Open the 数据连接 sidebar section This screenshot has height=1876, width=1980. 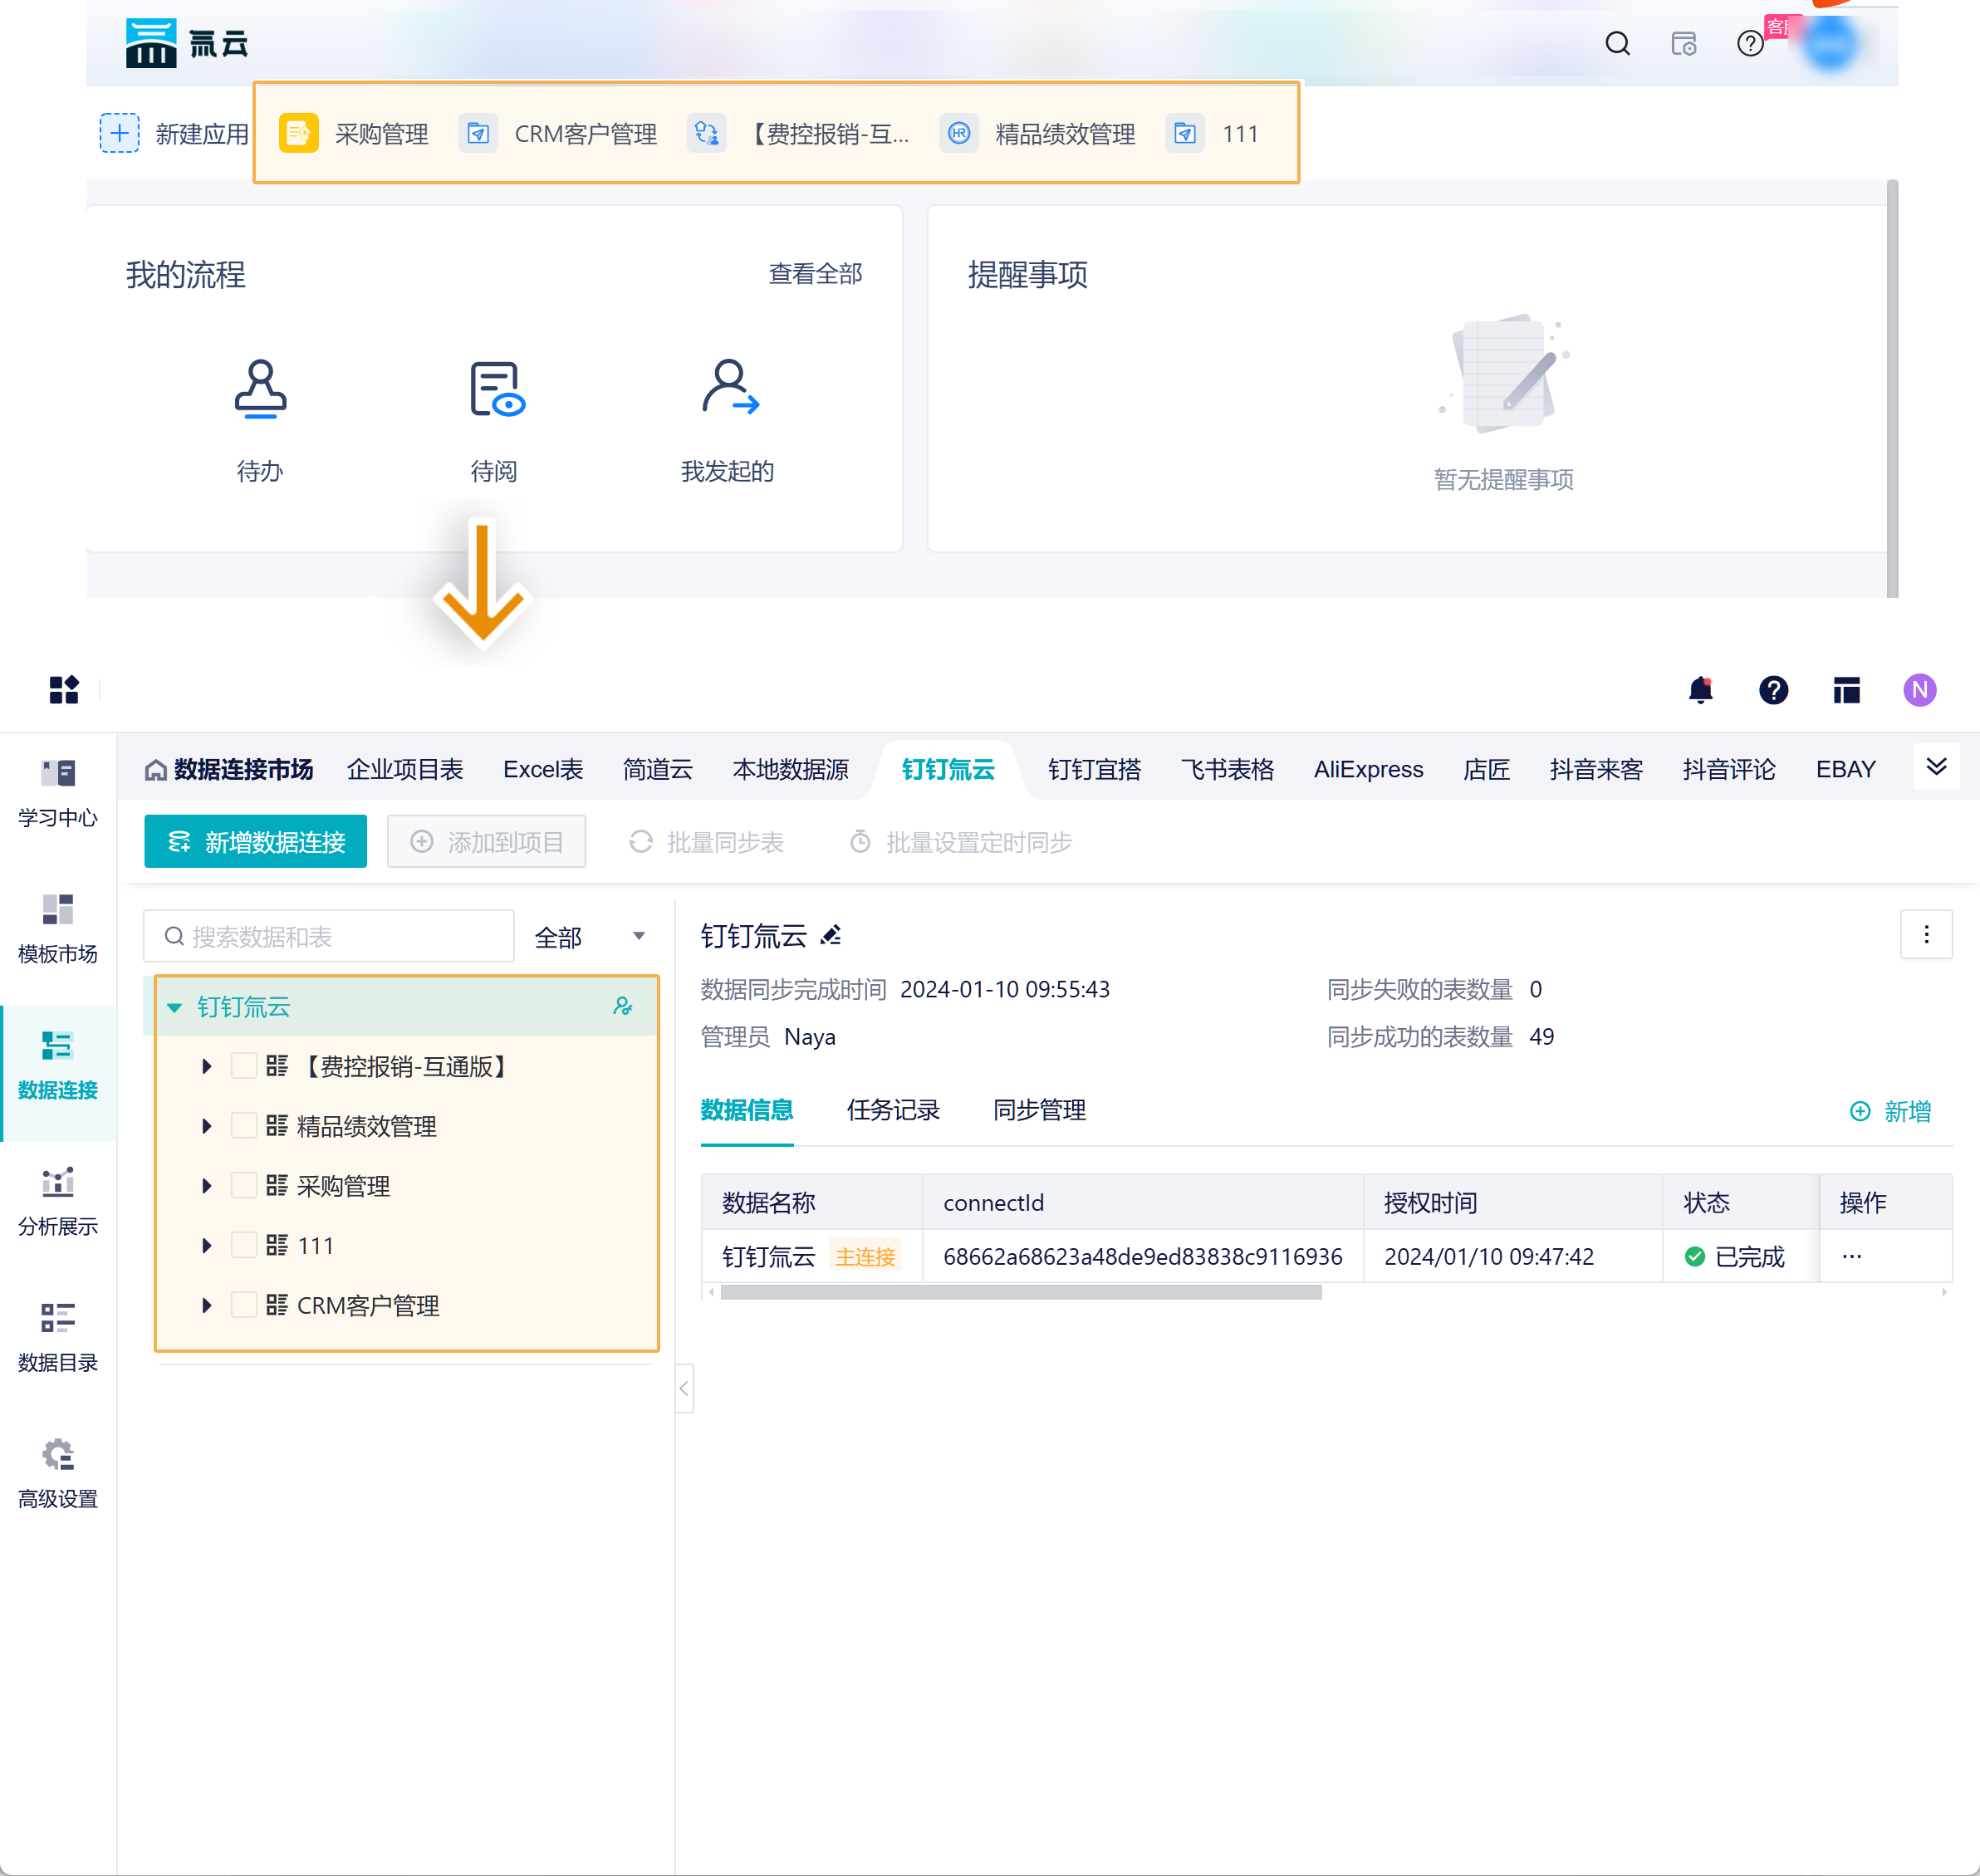coord(58,1066)
